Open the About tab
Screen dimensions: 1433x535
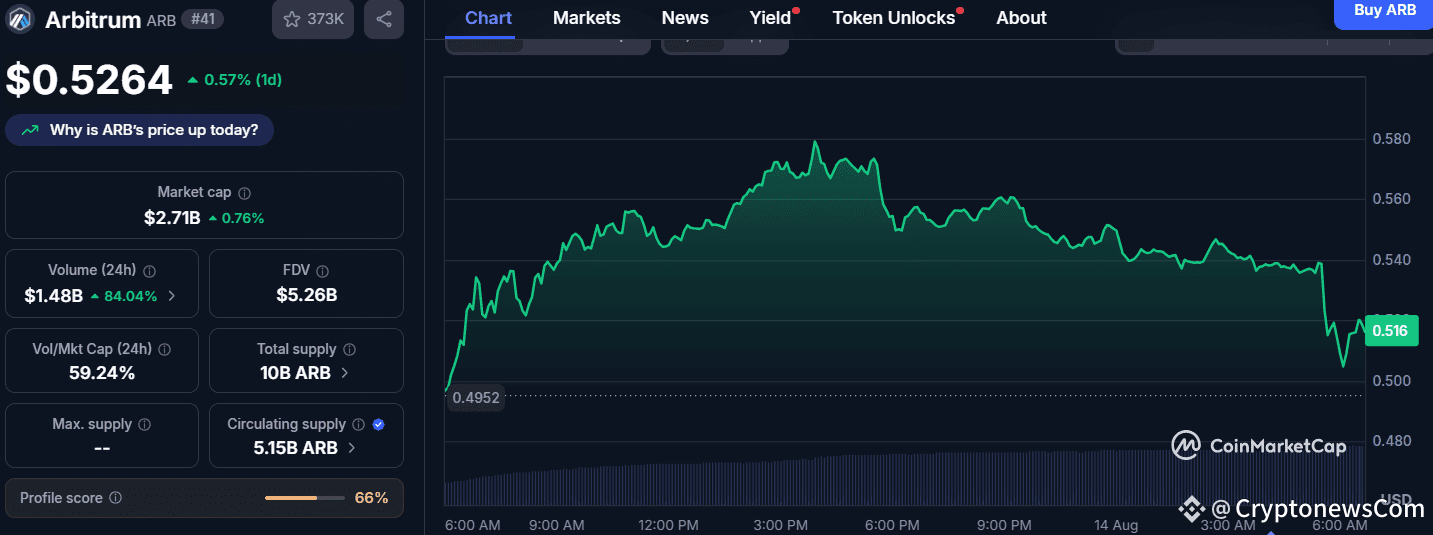(1022, 18)
